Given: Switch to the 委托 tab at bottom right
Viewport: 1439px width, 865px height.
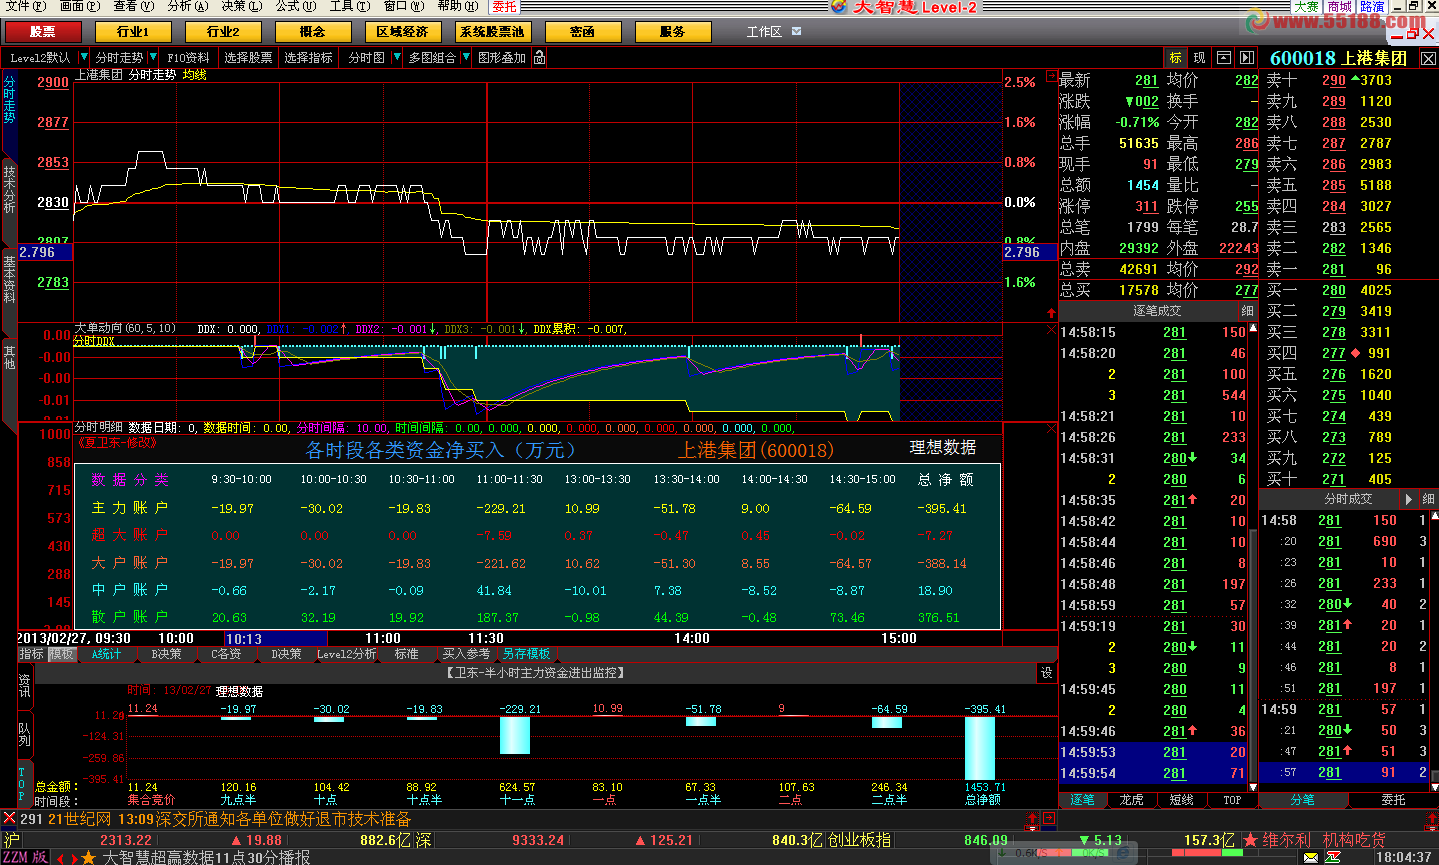Looking at the screenshot, I should [1393, 800].
